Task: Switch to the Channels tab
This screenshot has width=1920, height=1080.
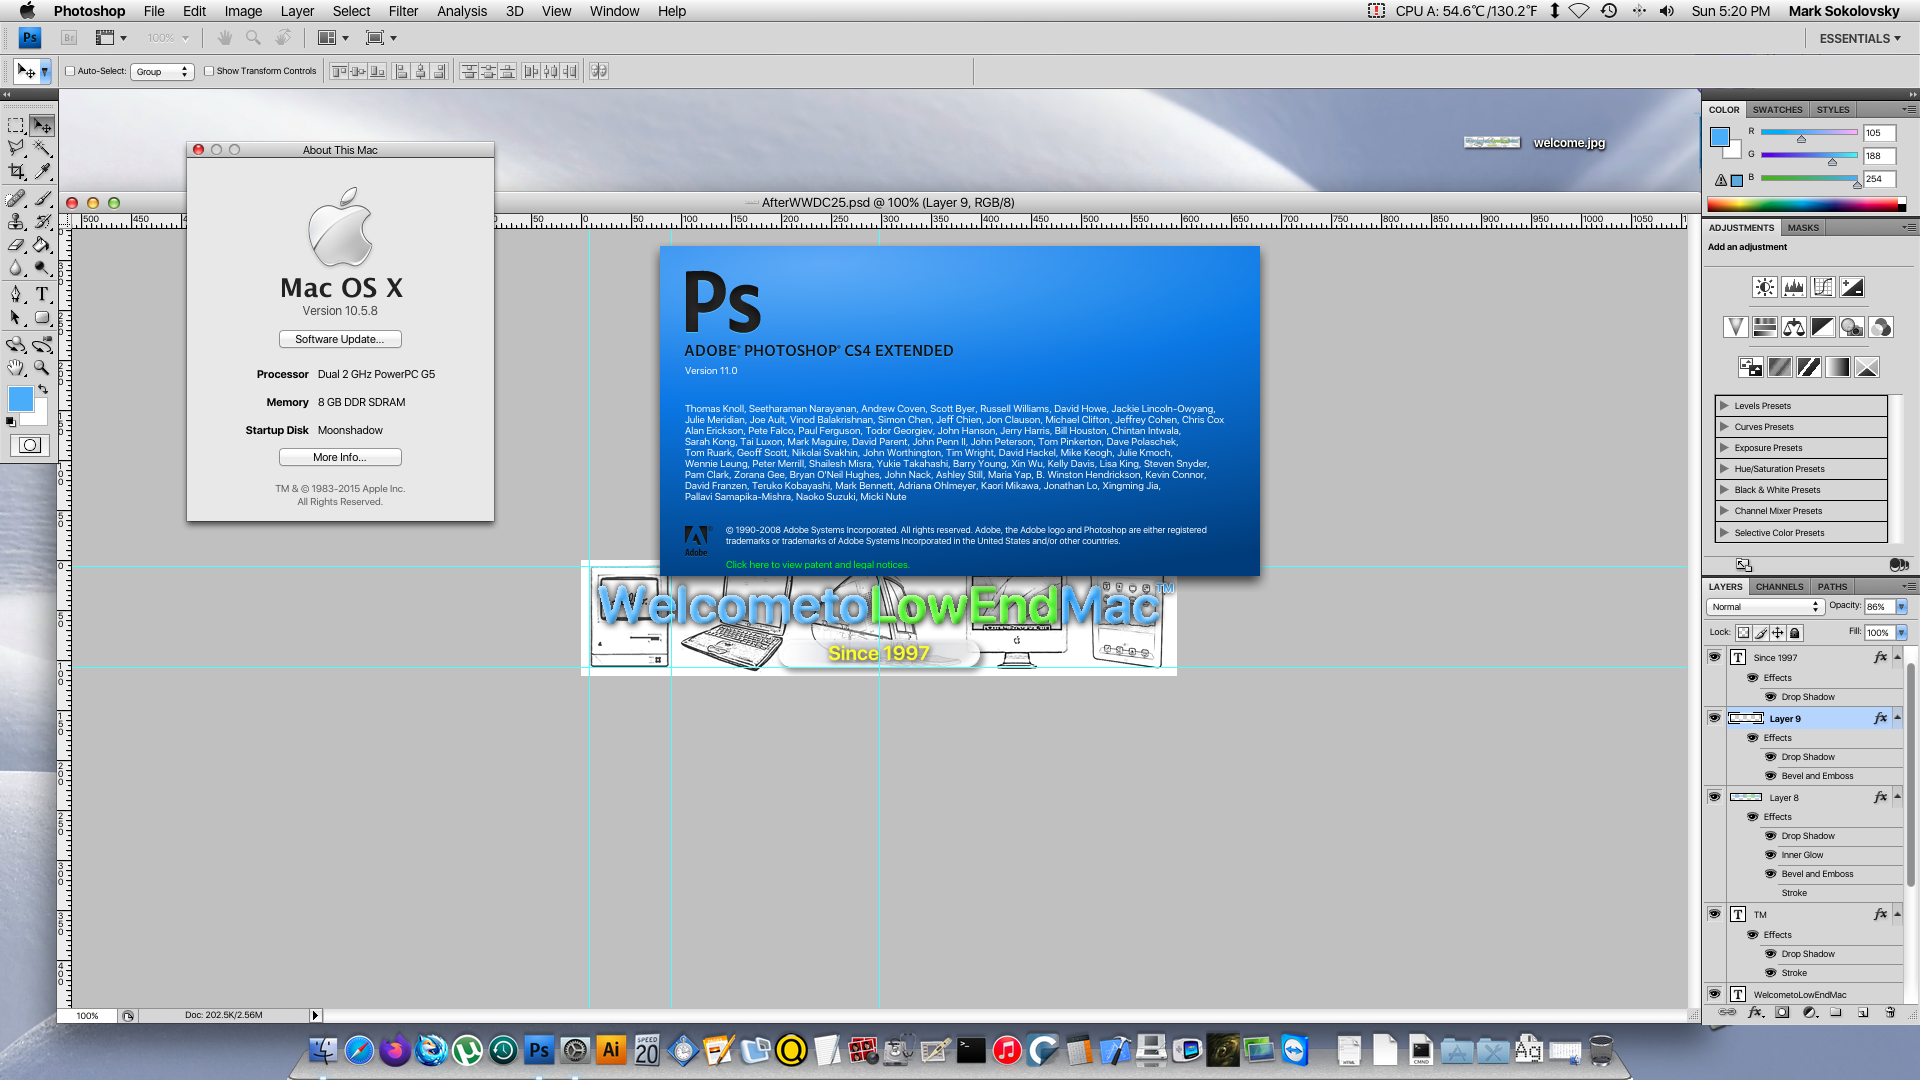Action: [1779, 587]
